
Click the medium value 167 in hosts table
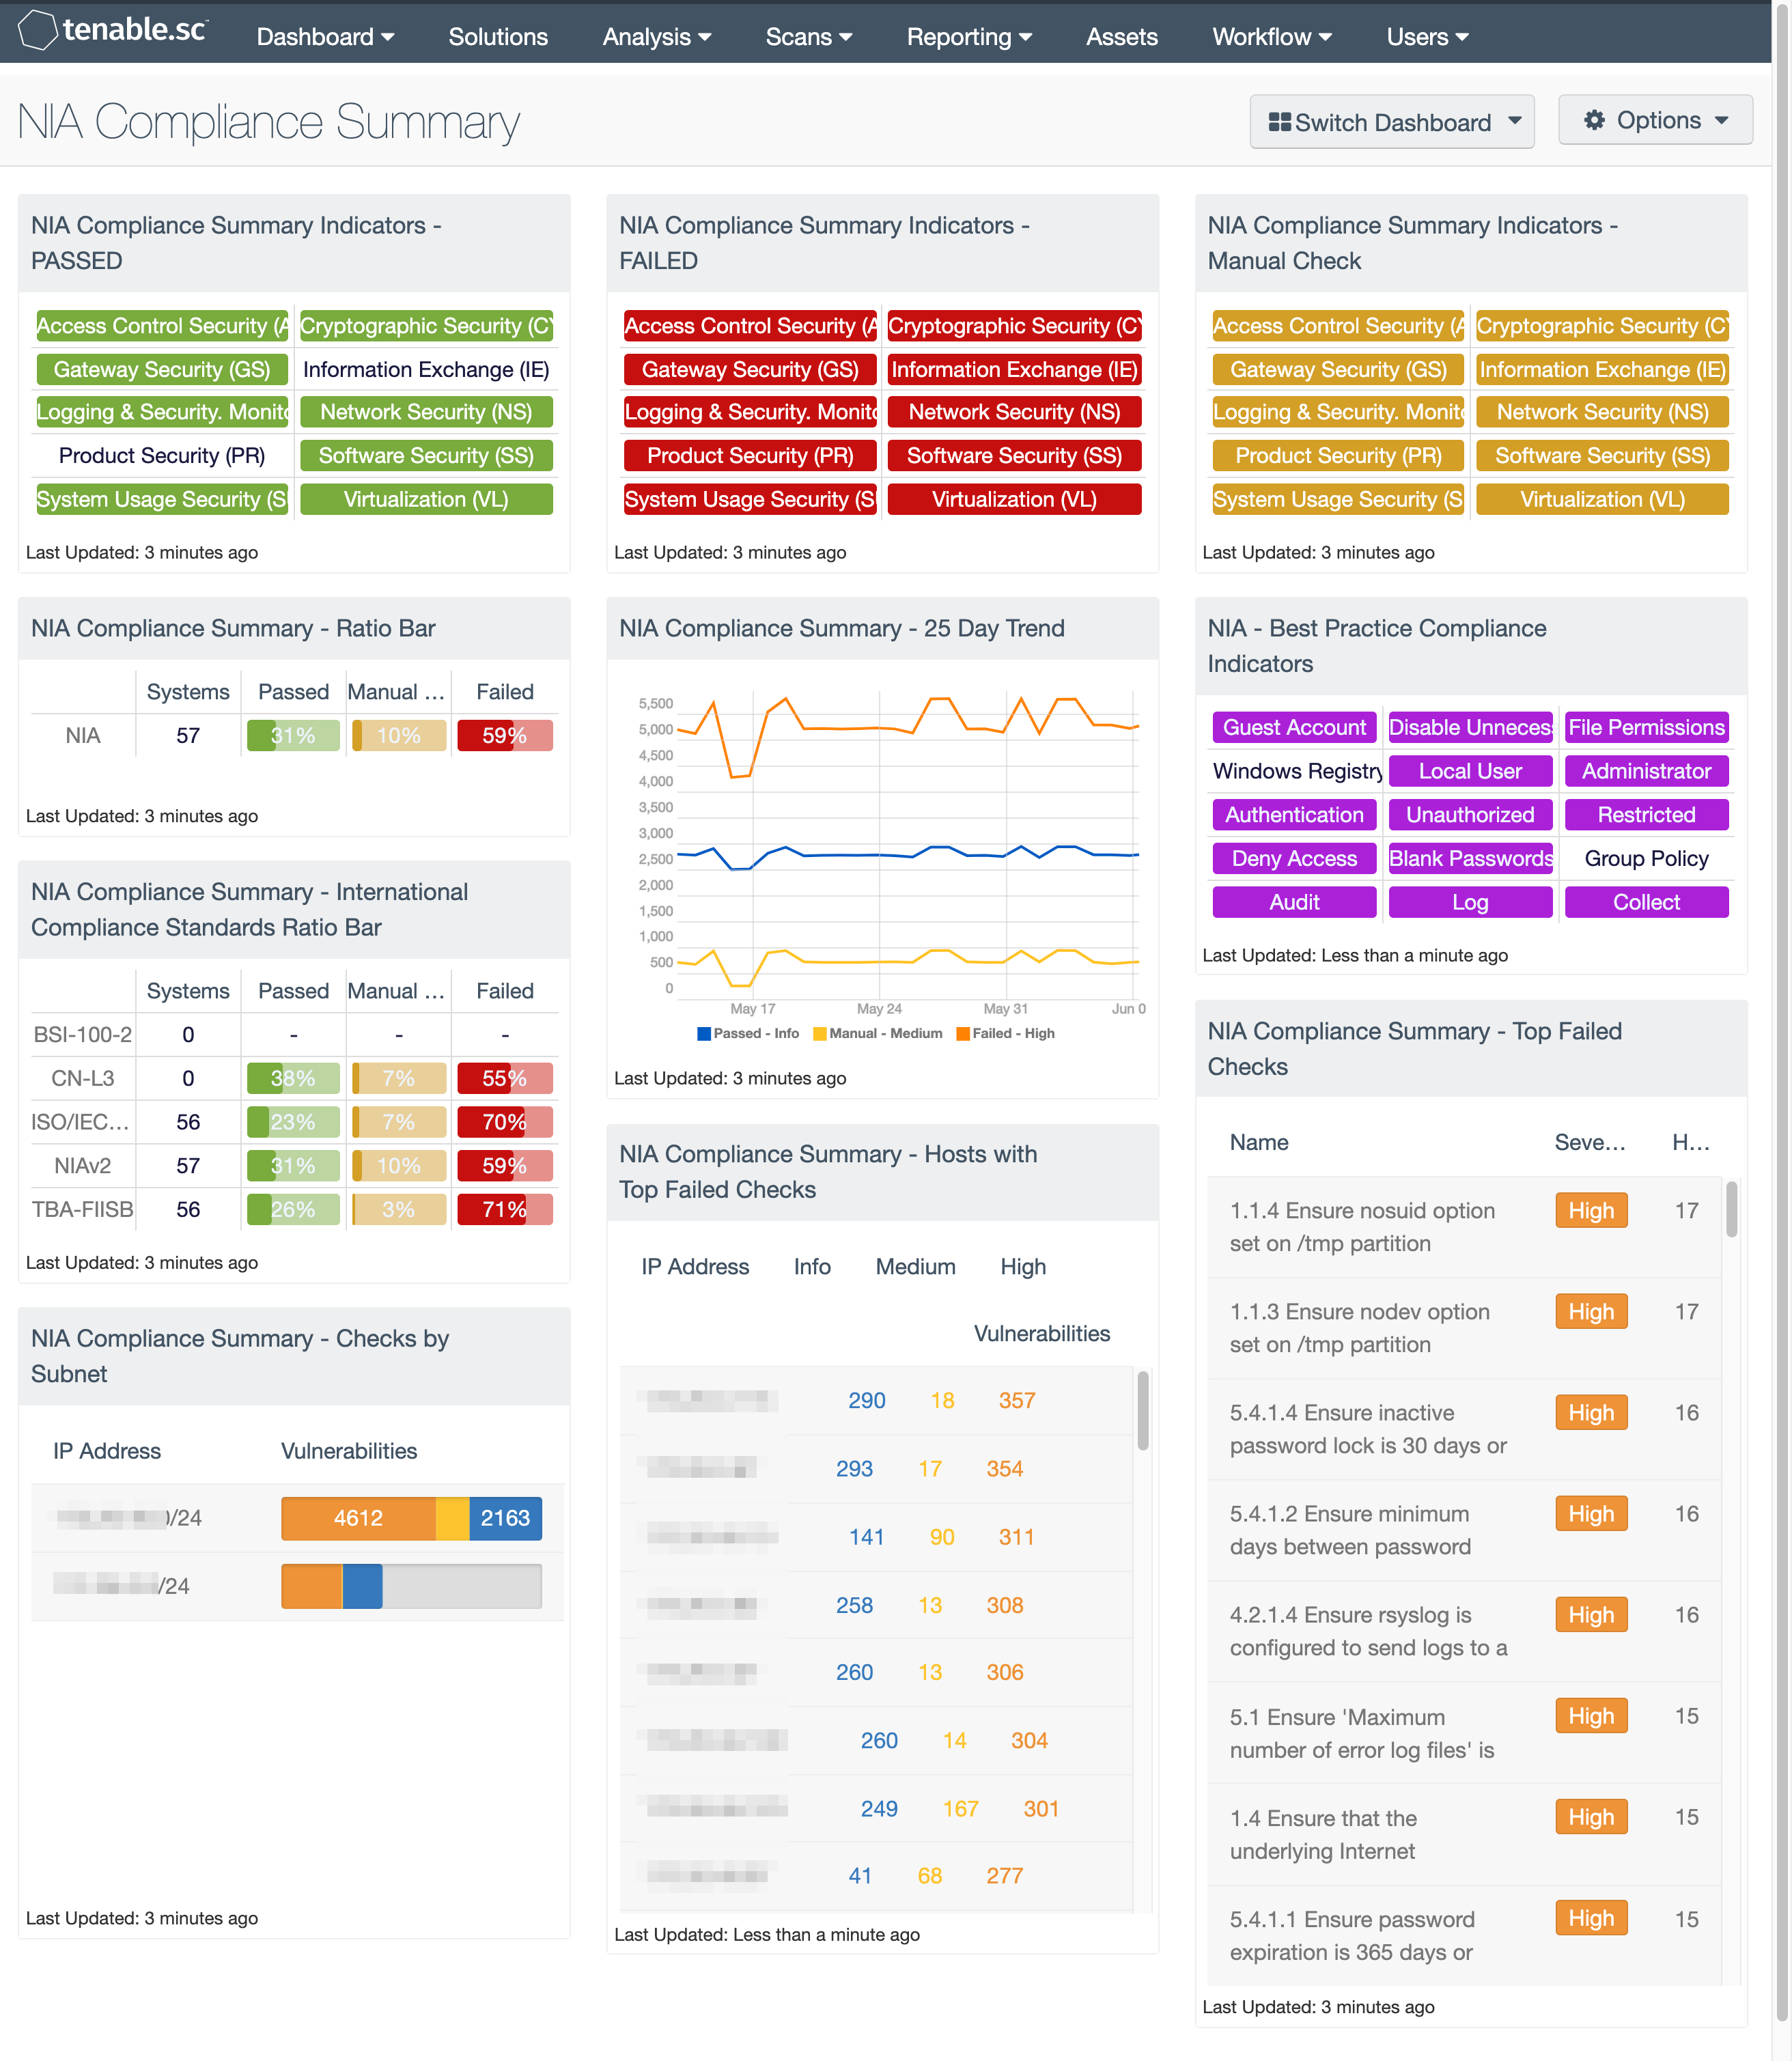click(x=960, y=1809)
